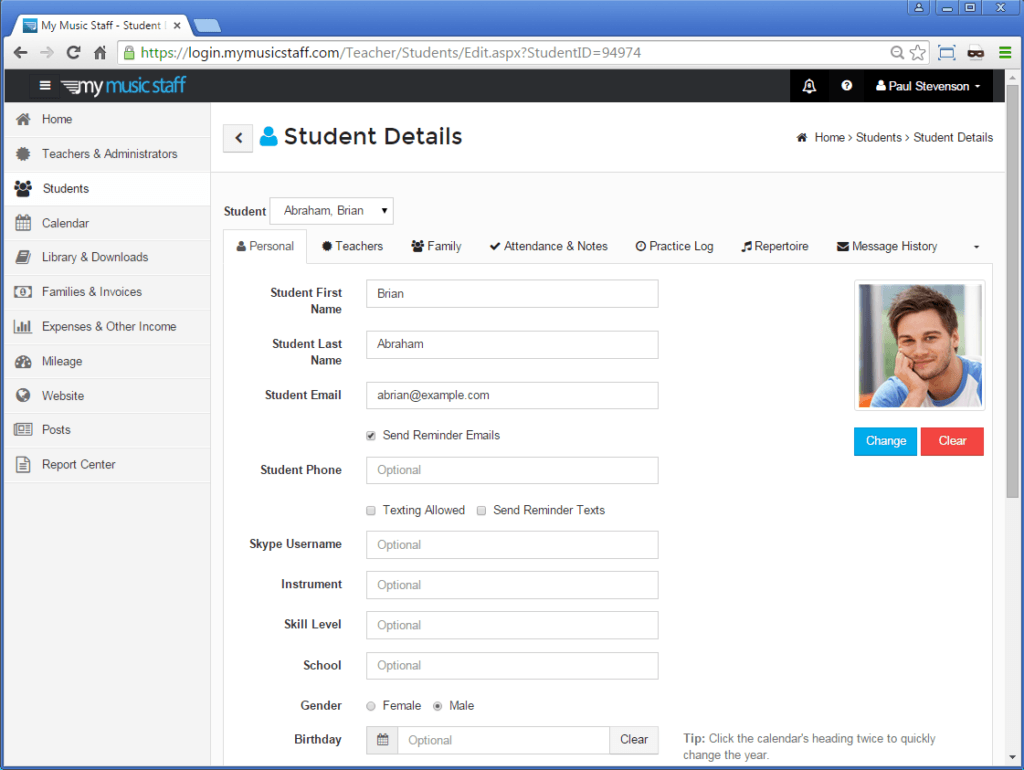Open the Mileage tracker

(62, 361)
